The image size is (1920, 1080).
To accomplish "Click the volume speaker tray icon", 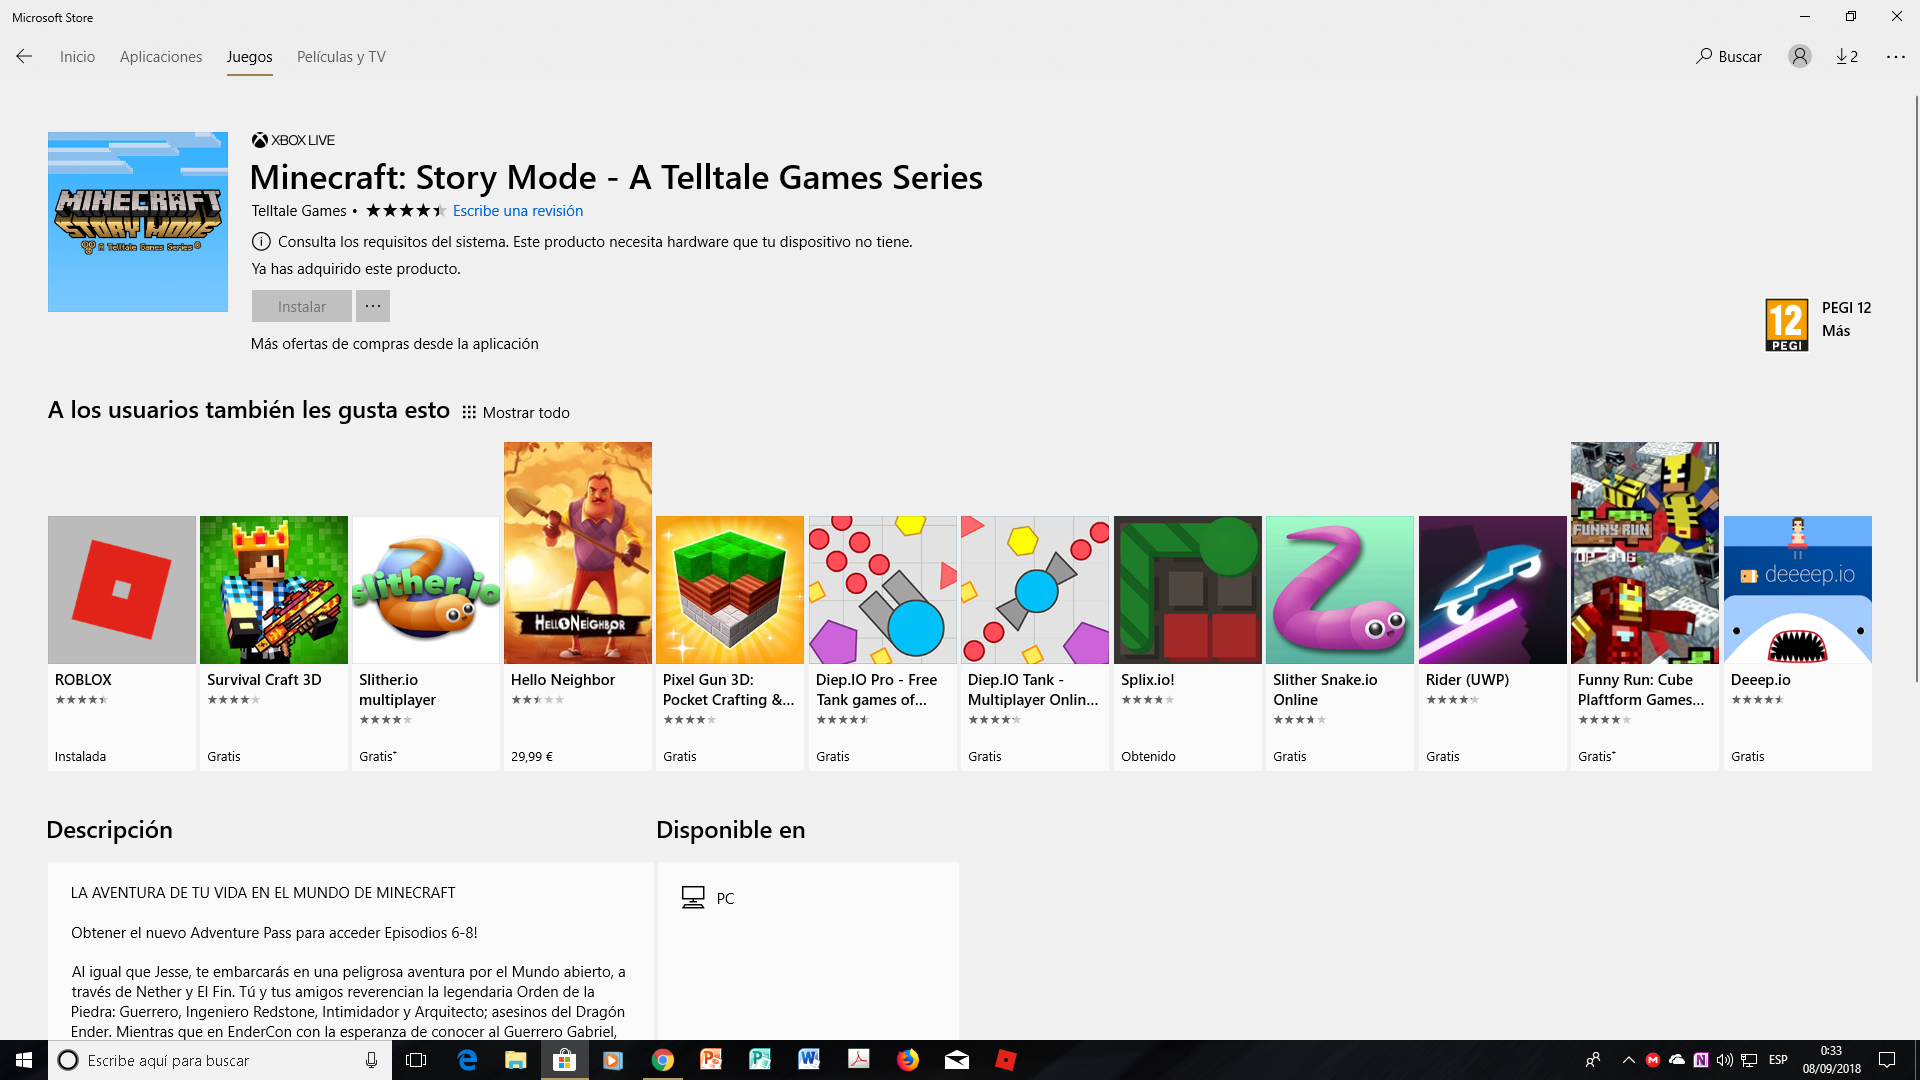I will (x=1725, y=1060).
